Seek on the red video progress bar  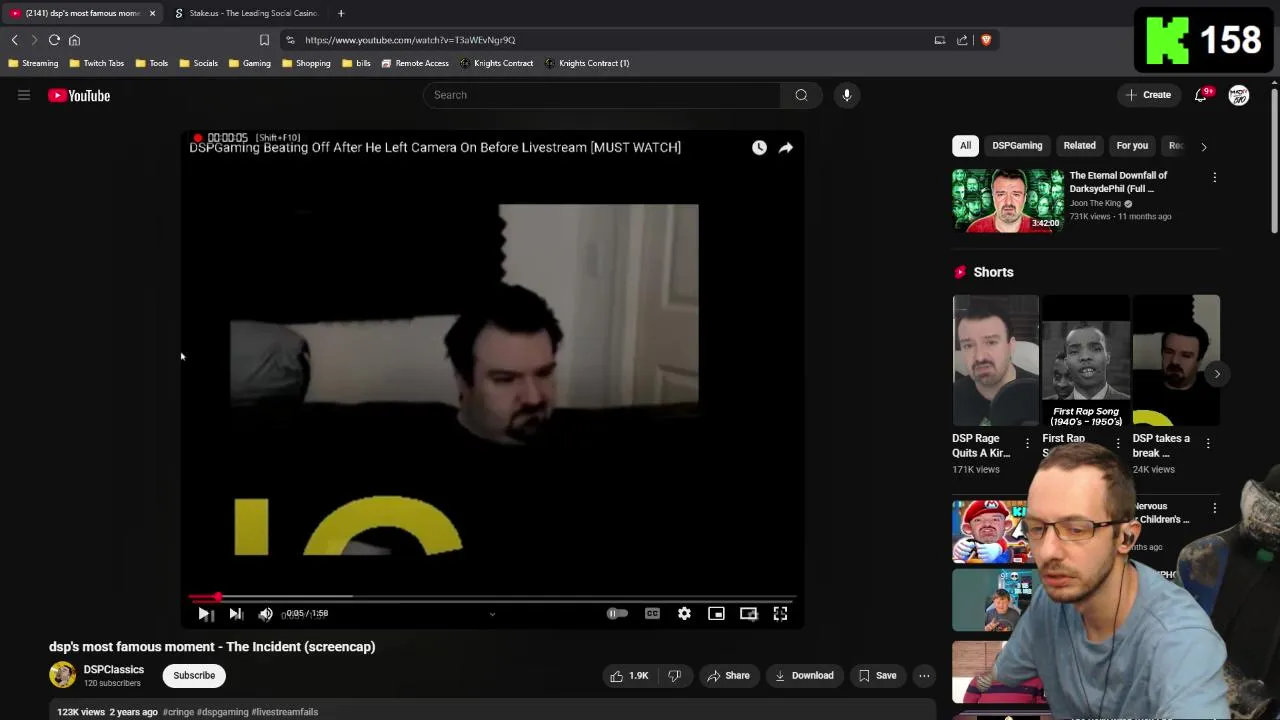tap(492, 597)
